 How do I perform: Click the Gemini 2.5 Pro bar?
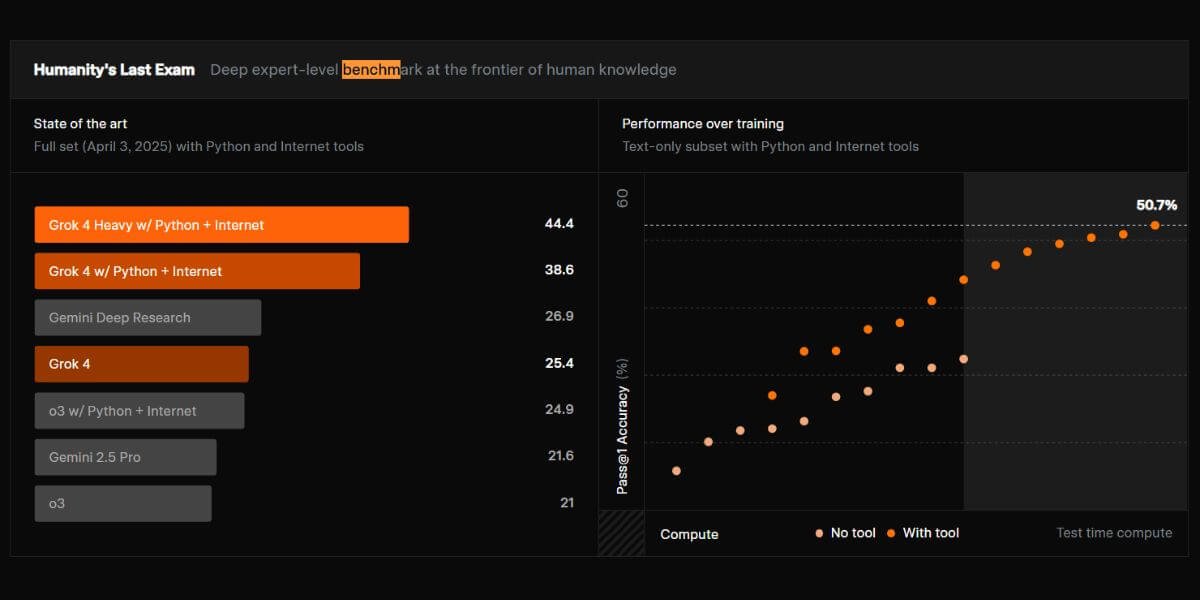[x=125, y=457]
